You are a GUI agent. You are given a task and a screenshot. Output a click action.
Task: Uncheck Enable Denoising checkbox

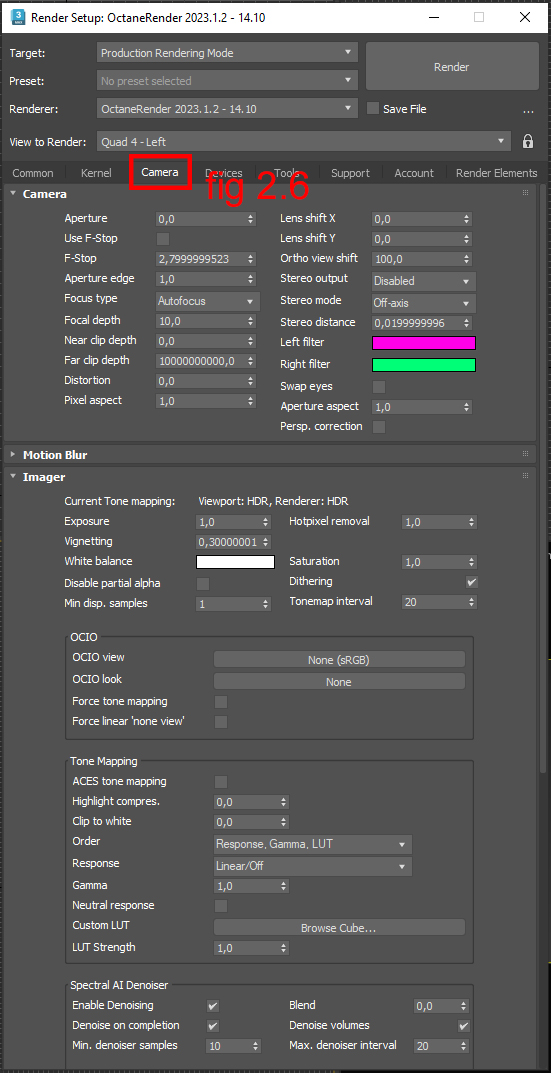pyautogui.click(x=213, y=1006)
